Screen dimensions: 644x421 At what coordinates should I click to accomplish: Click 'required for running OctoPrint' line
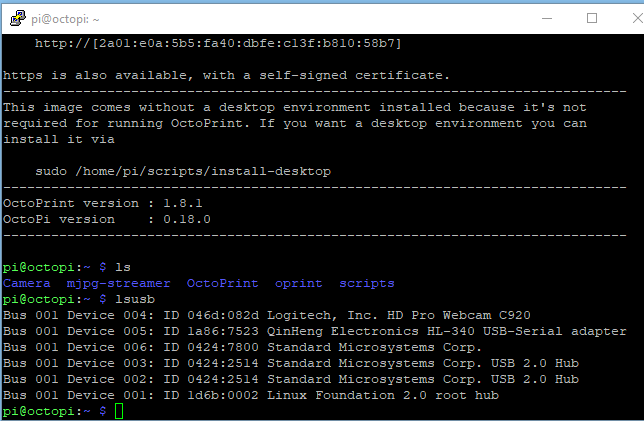[295, 124]
